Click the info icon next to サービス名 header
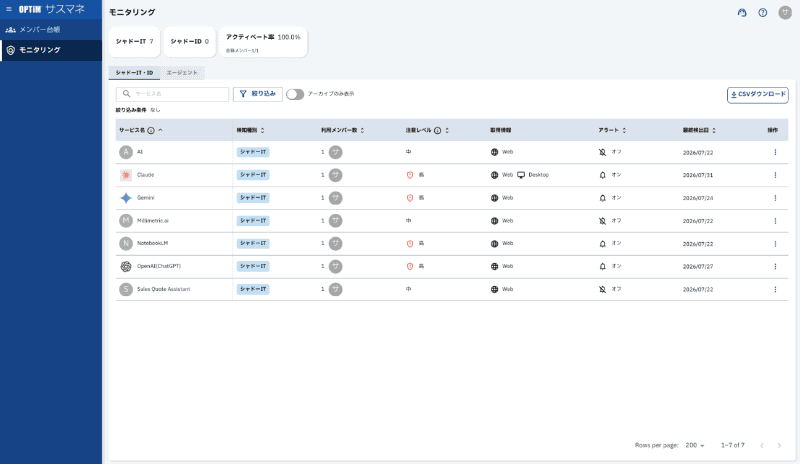The width and height of the screenshot is (800, 464). 151,131
